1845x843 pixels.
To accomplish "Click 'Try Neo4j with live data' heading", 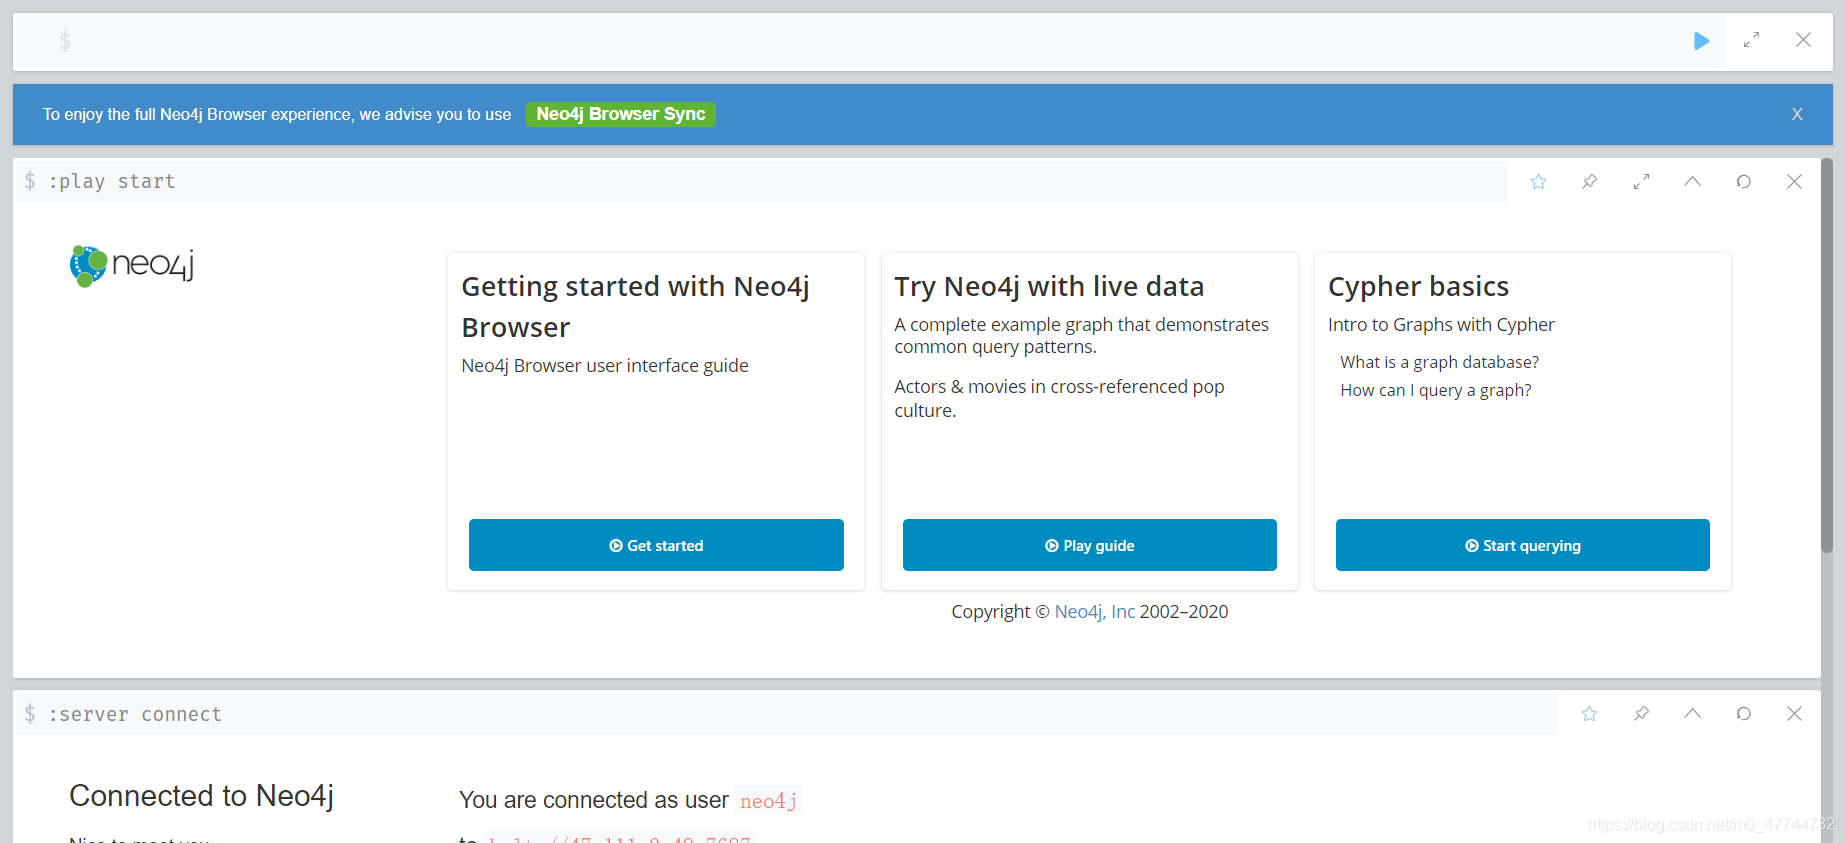I will point(1049,286).
